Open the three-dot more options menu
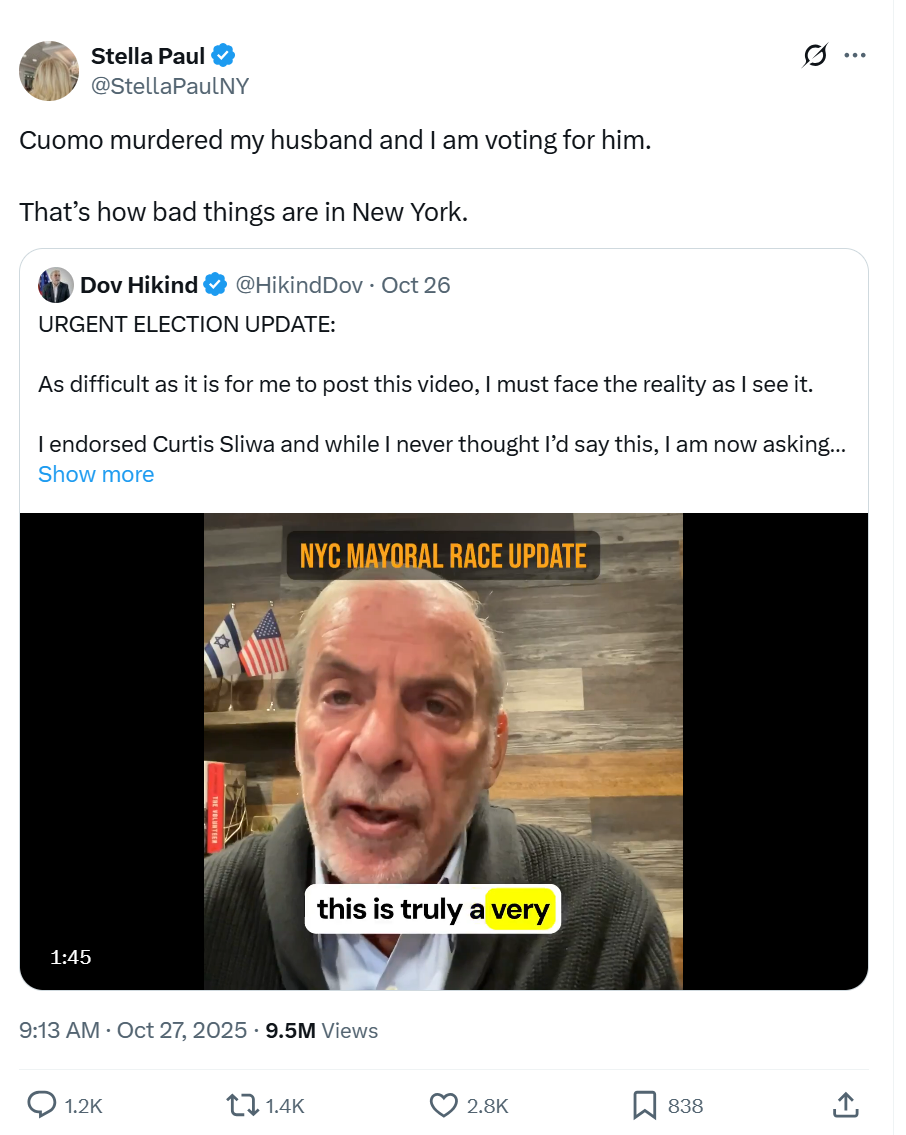Image resolution: width=906 pixels, height=1135 pixels. [x=855, y=56]
